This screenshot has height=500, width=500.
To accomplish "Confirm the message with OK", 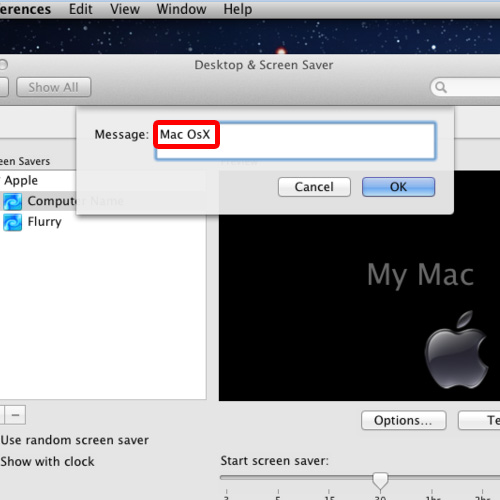I will pyautogui.click(x=398, y=187).
